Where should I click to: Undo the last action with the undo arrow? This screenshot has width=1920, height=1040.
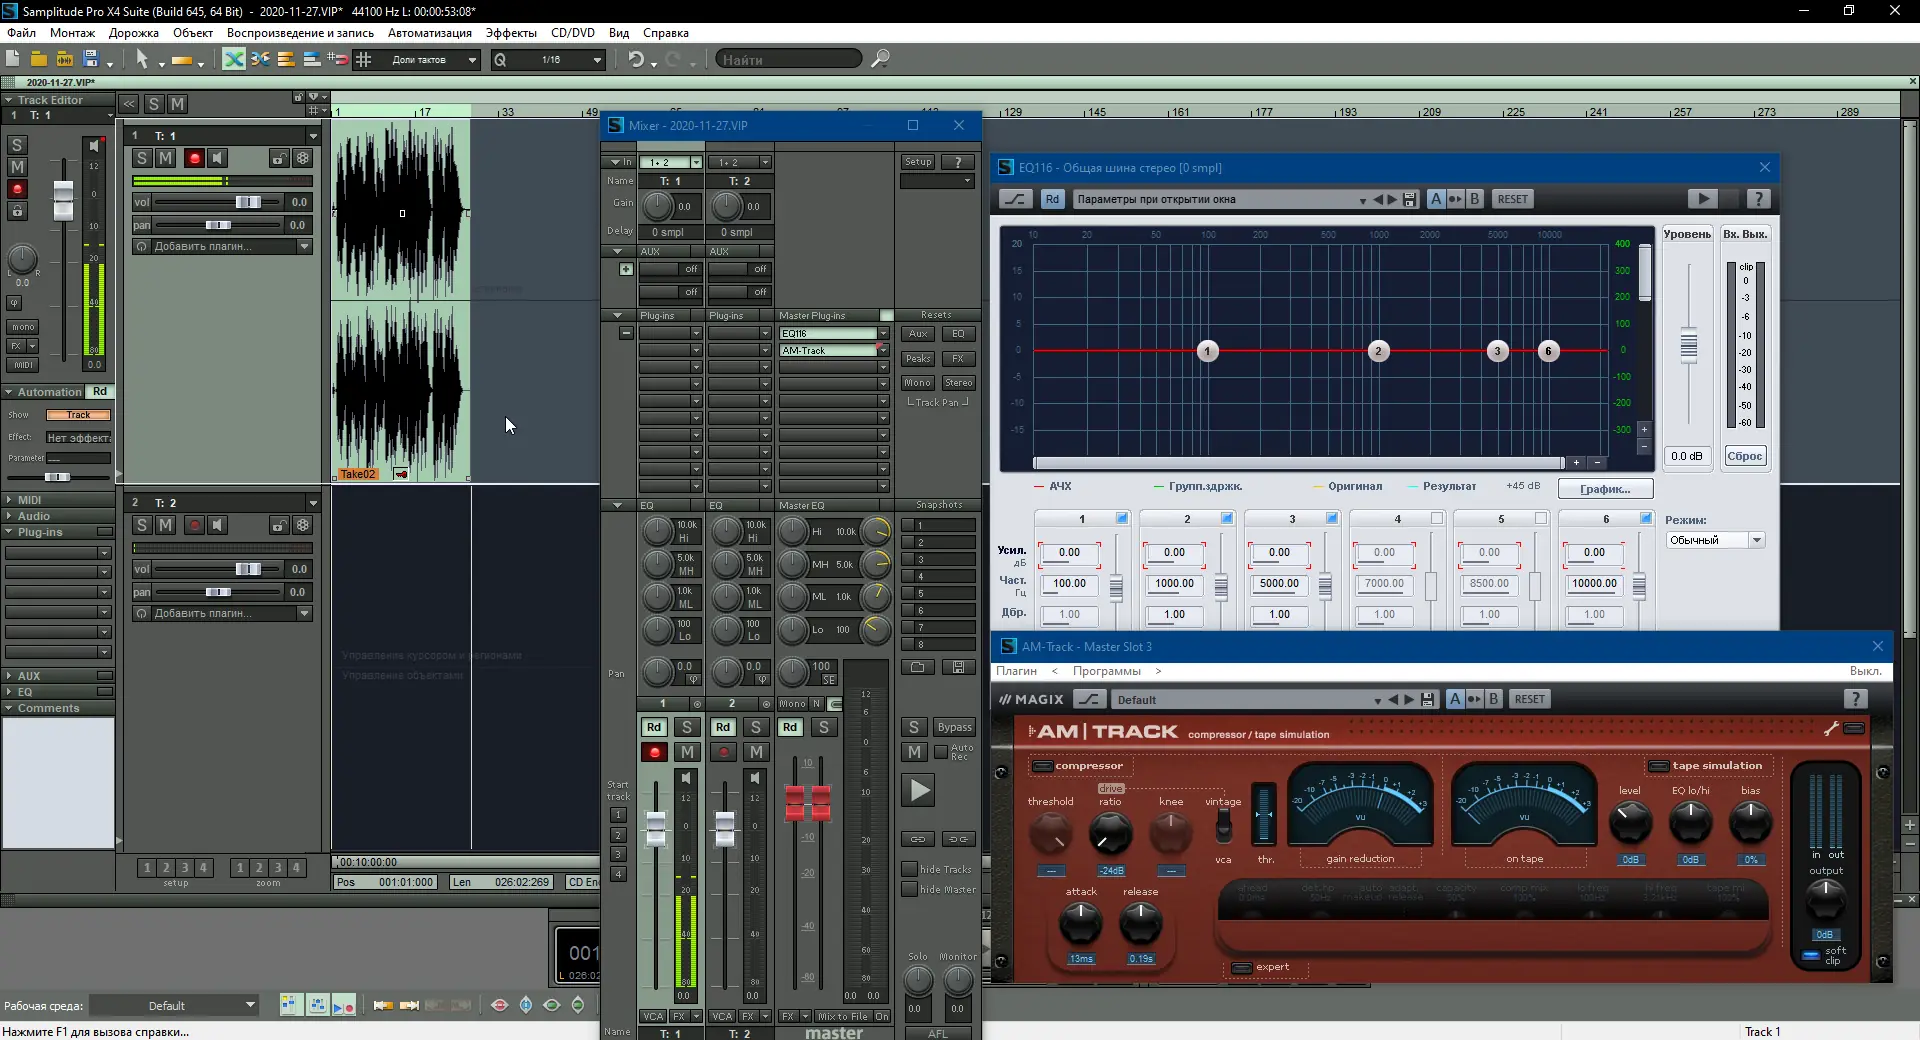click(636, 59)
